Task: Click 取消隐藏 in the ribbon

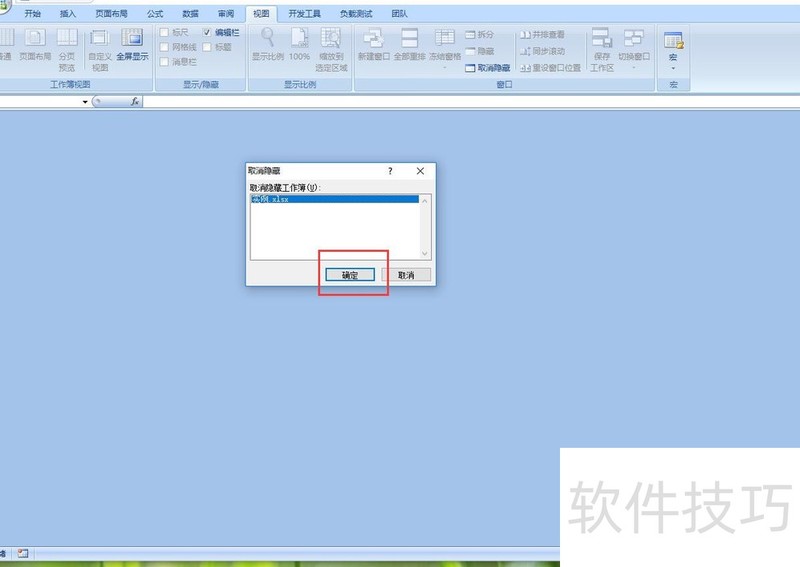Action: pyautogui.click(x=488, y=68)
